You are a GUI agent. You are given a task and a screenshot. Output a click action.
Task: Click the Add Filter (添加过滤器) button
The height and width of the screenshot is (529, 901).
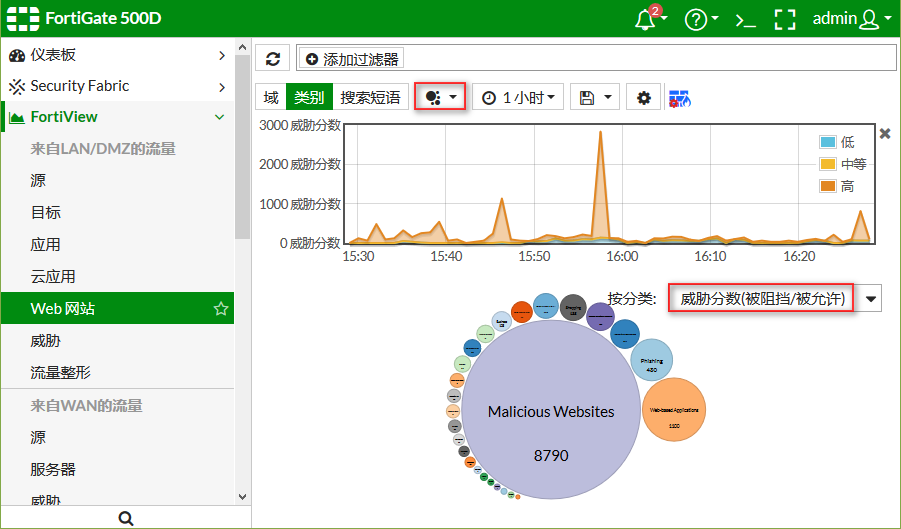pyautogui.click(x=352, y=59)
